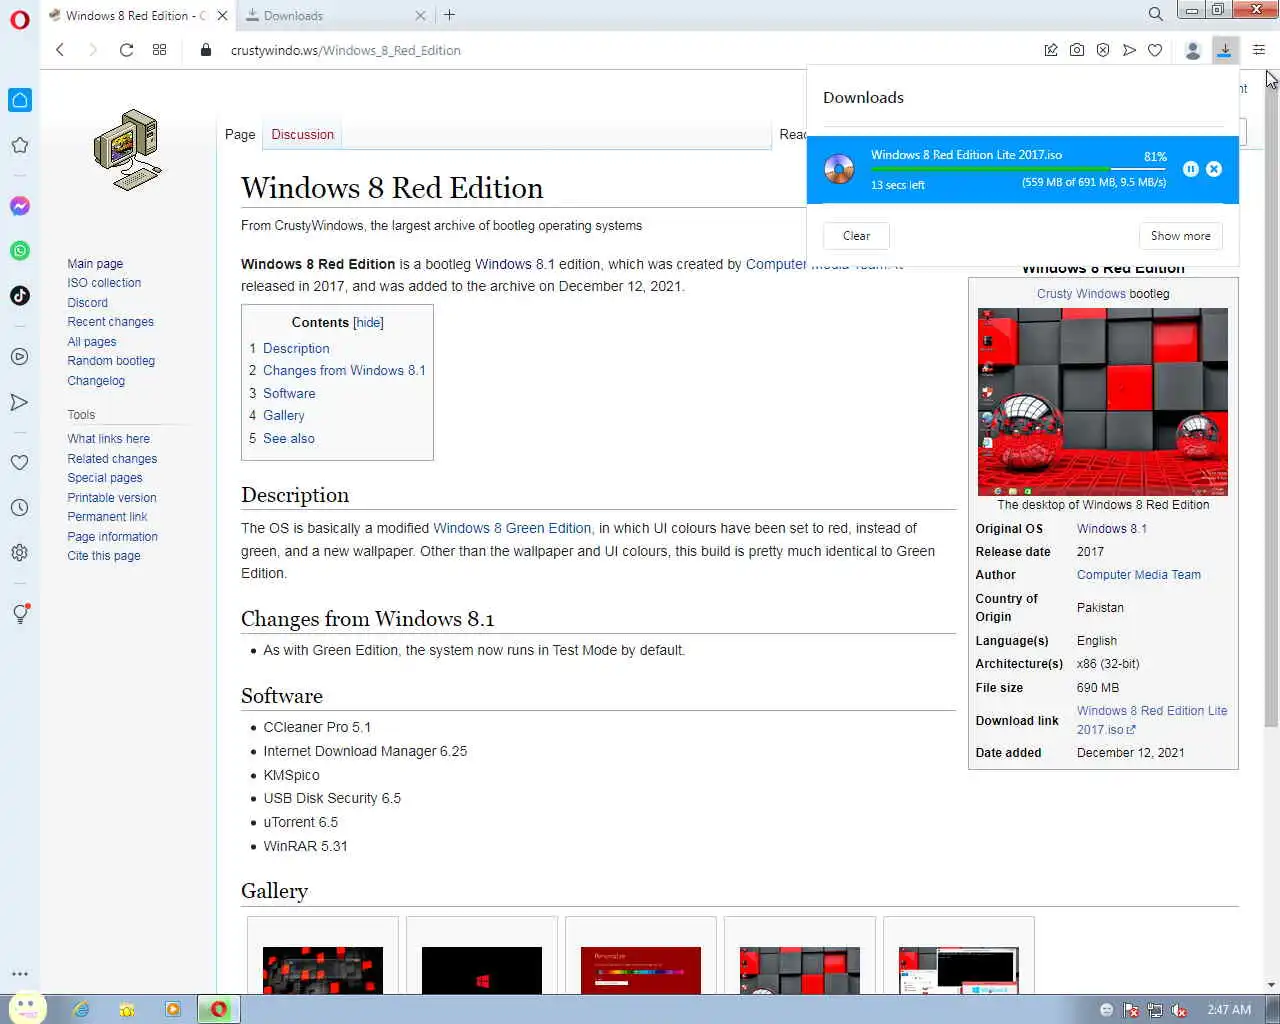Switch to the Downloads tab
The width and height of the screenshot is (1280, 1024).
point(335,16)
